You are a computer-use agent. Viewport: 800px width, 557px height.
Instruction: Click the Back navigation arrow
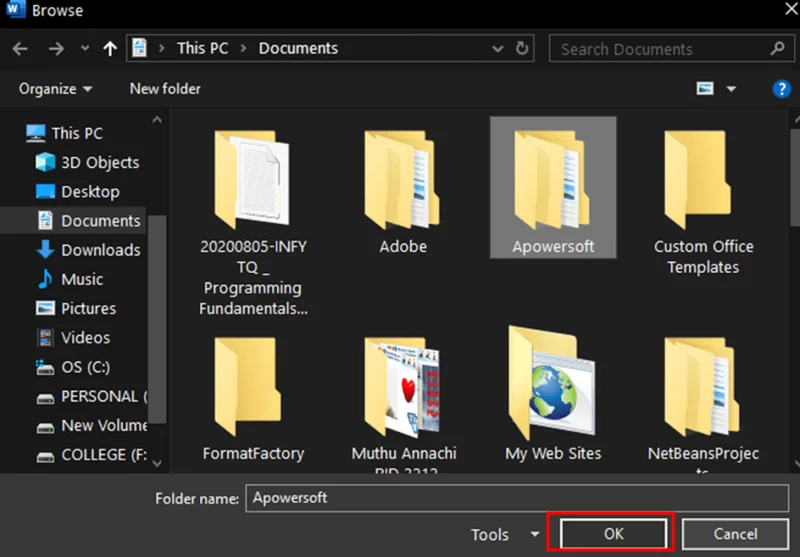[x=20, y=48]
